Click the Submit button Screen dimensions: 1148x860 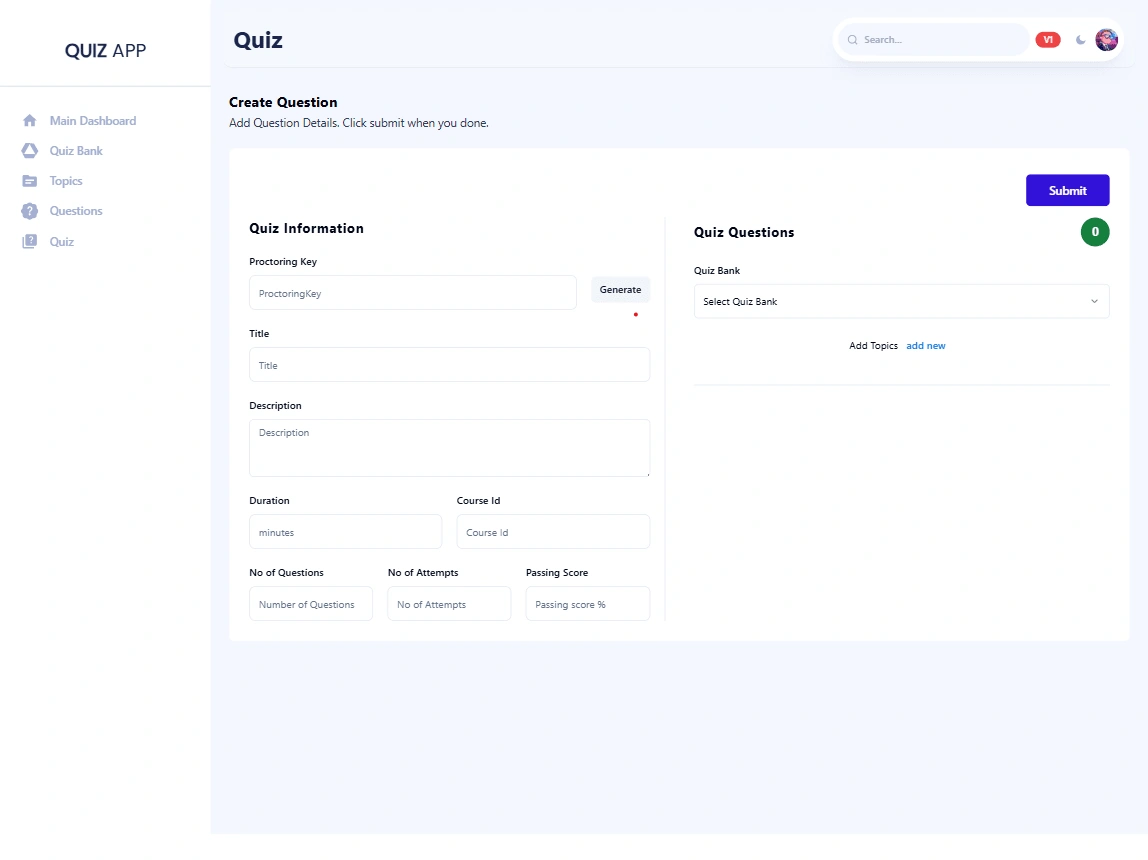tap(1067, 190)
